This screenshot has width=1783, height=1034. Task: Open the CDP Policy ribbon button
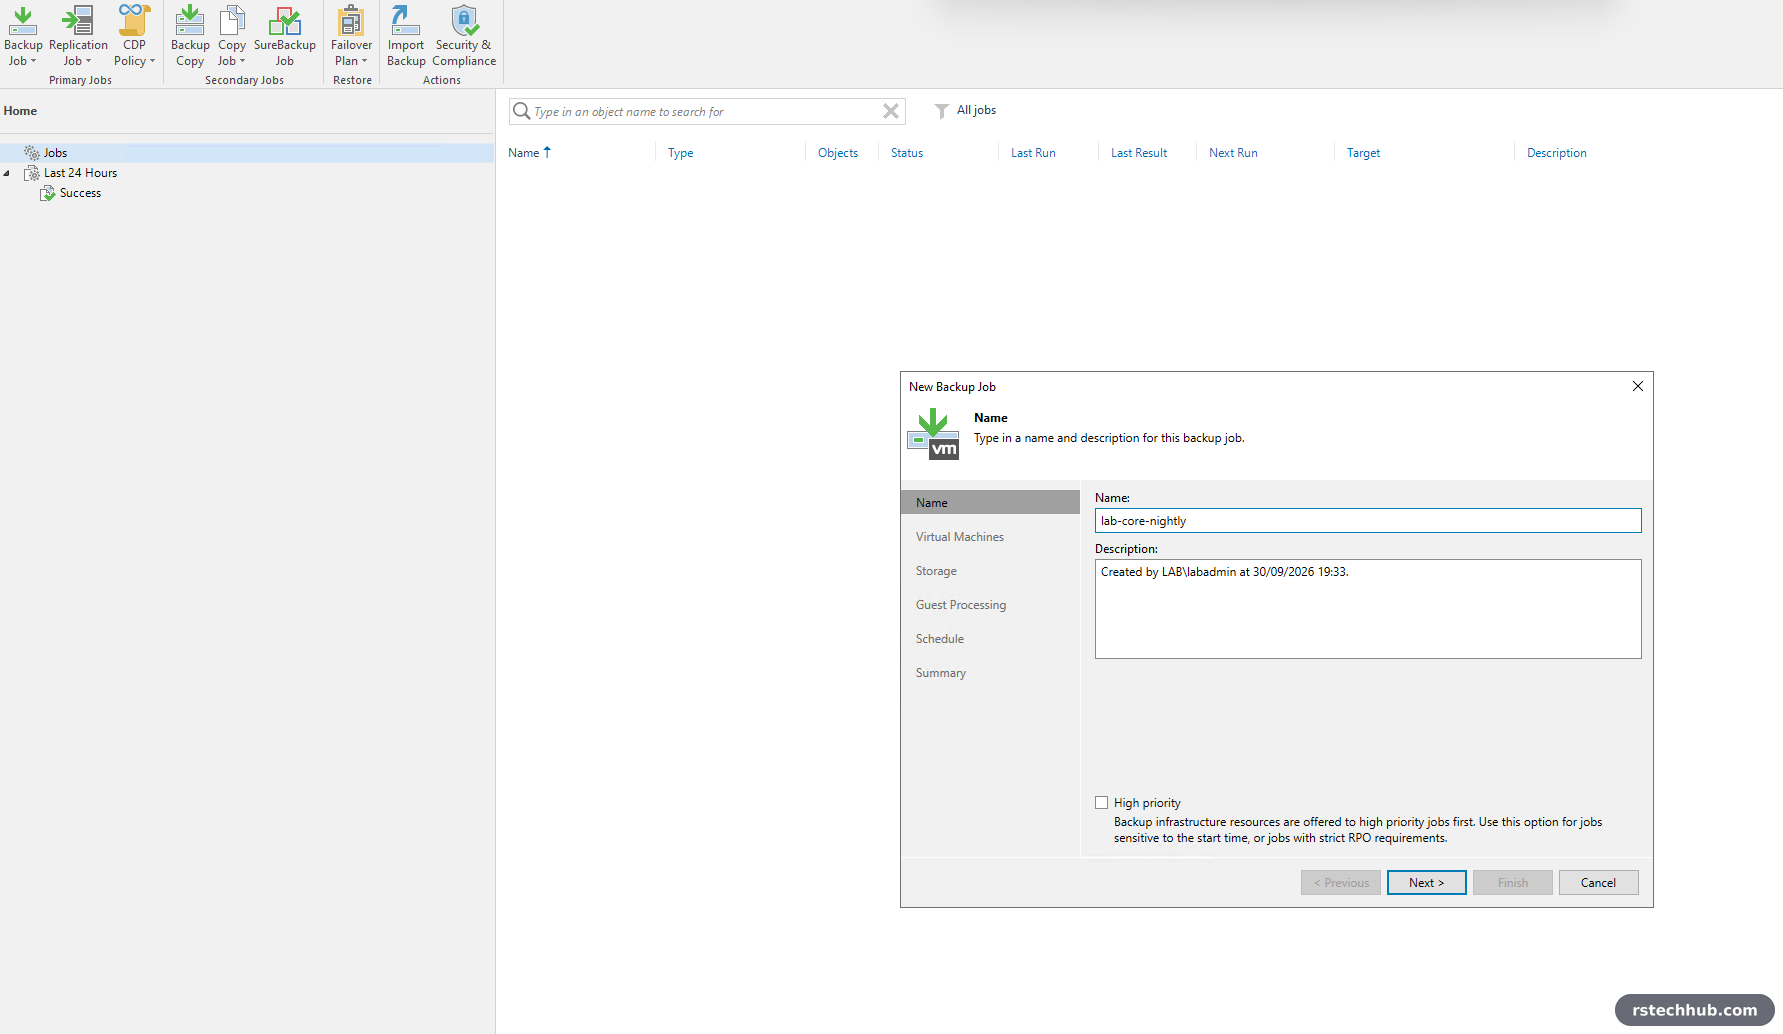click(x=134, y=36)
